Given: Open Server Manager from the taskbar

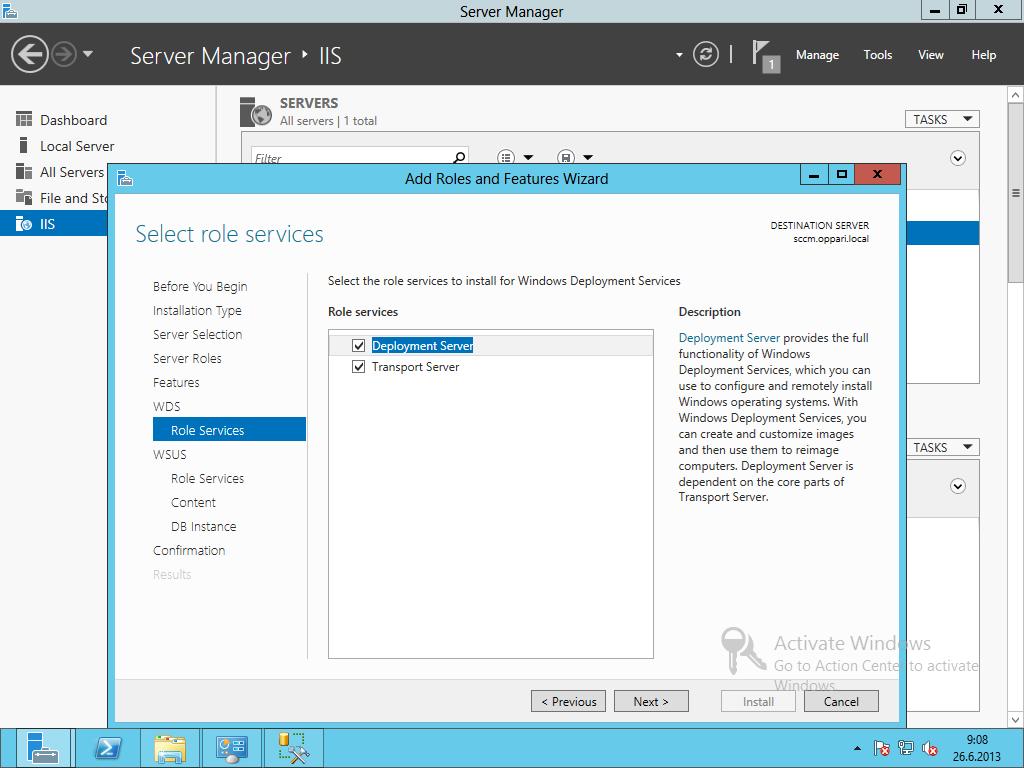Looking at the screenshot, I should tap(43, 748).
